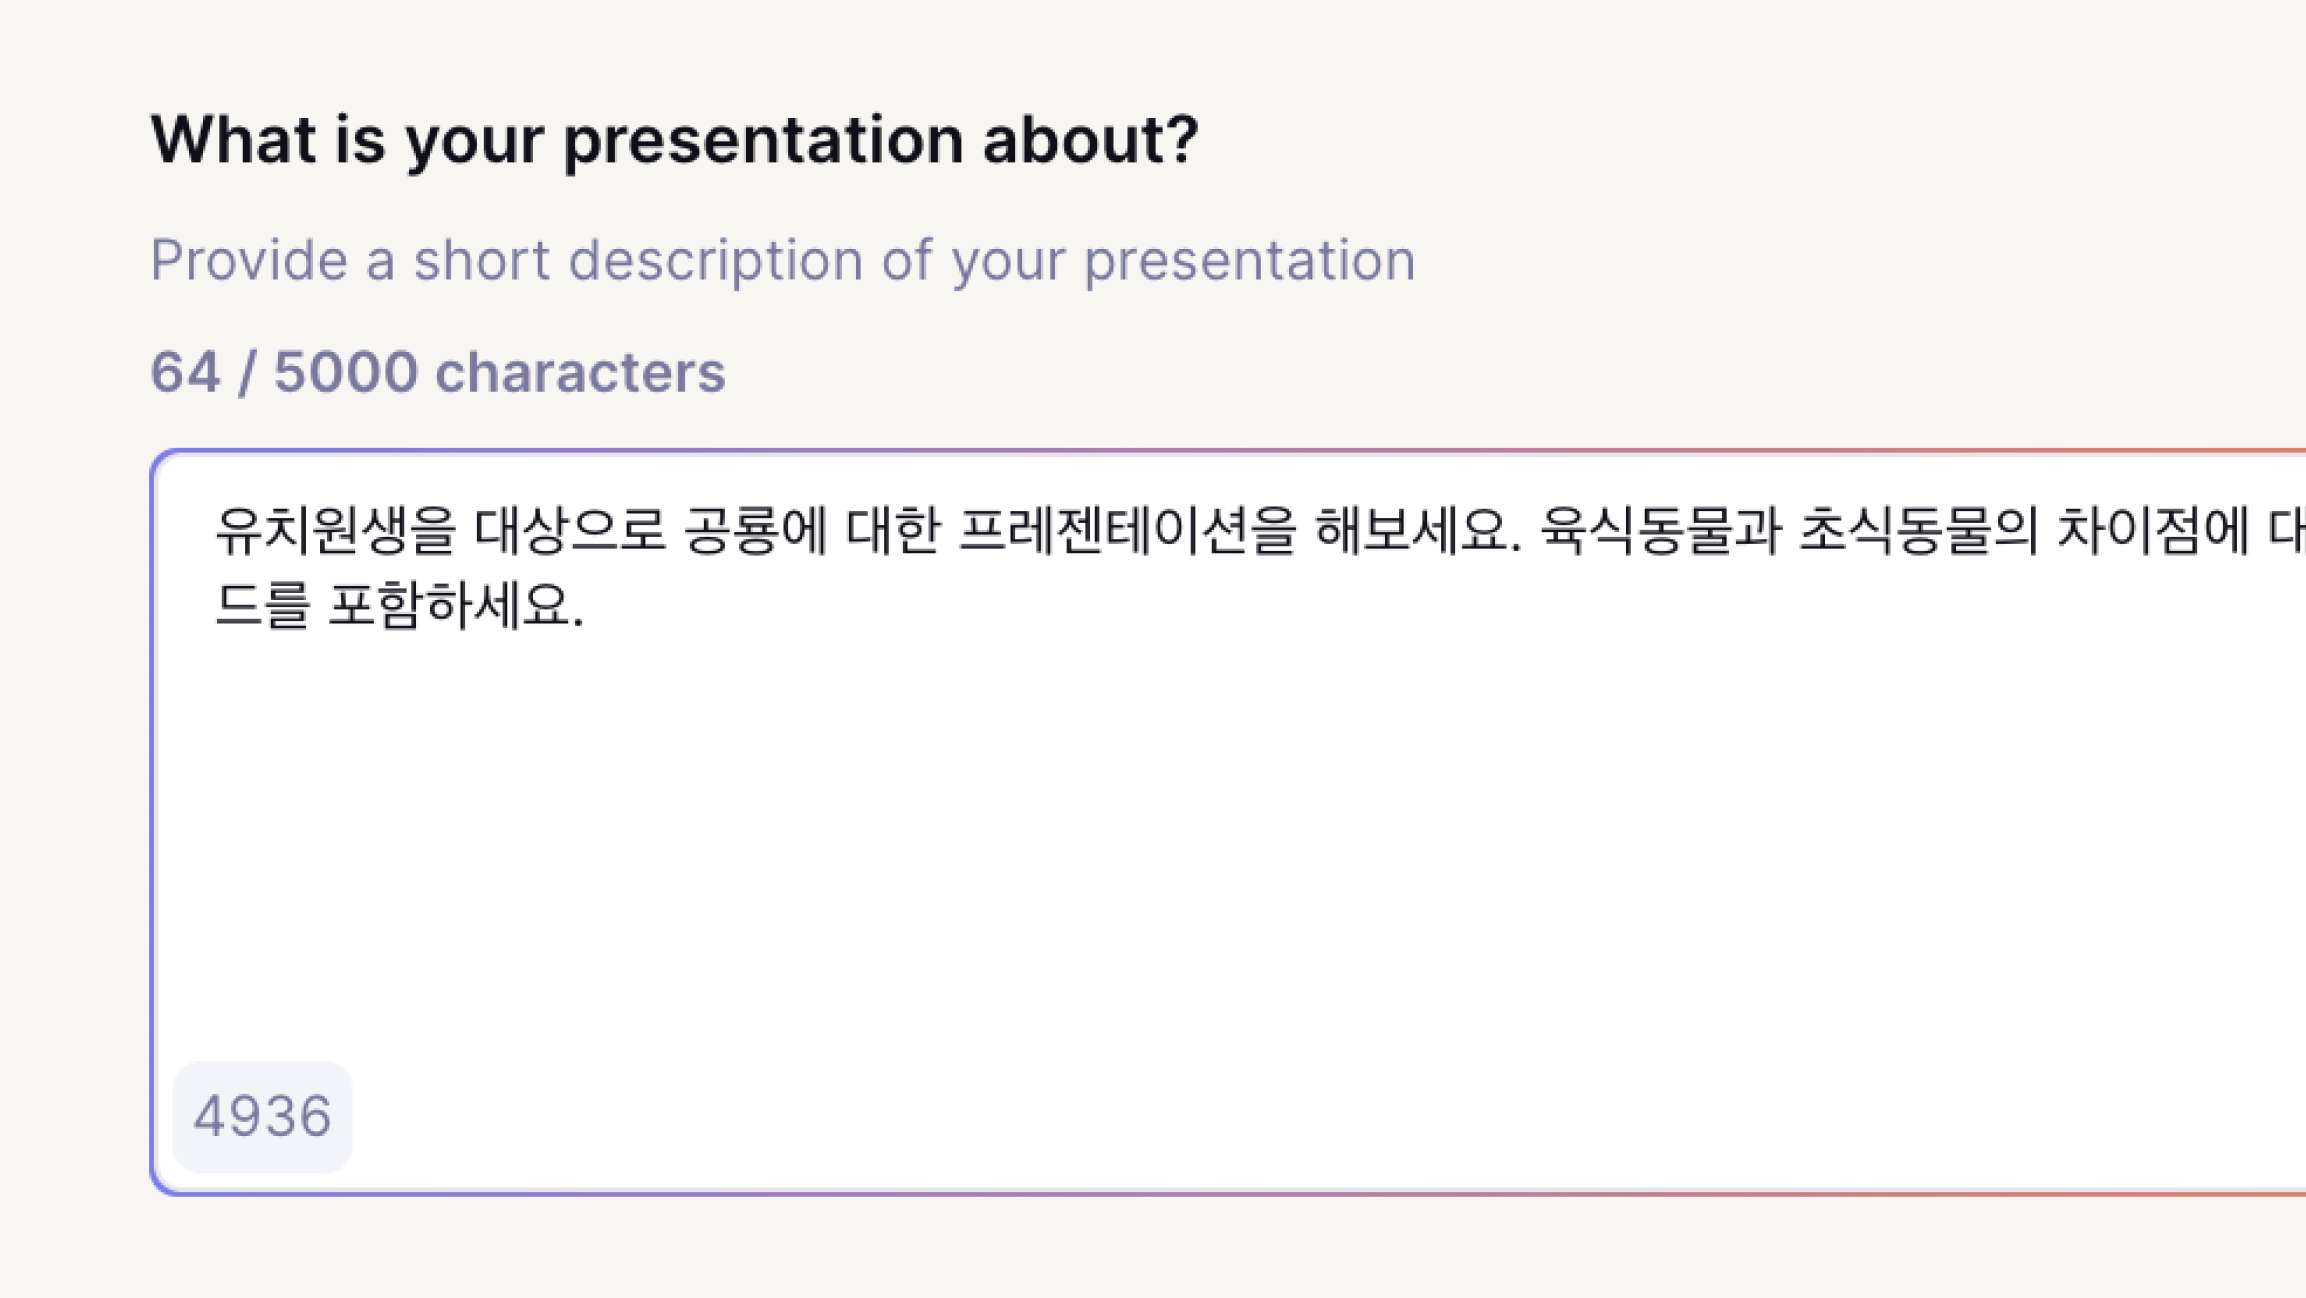Click the word '육식동물과' in the text

coord(1660,531)
